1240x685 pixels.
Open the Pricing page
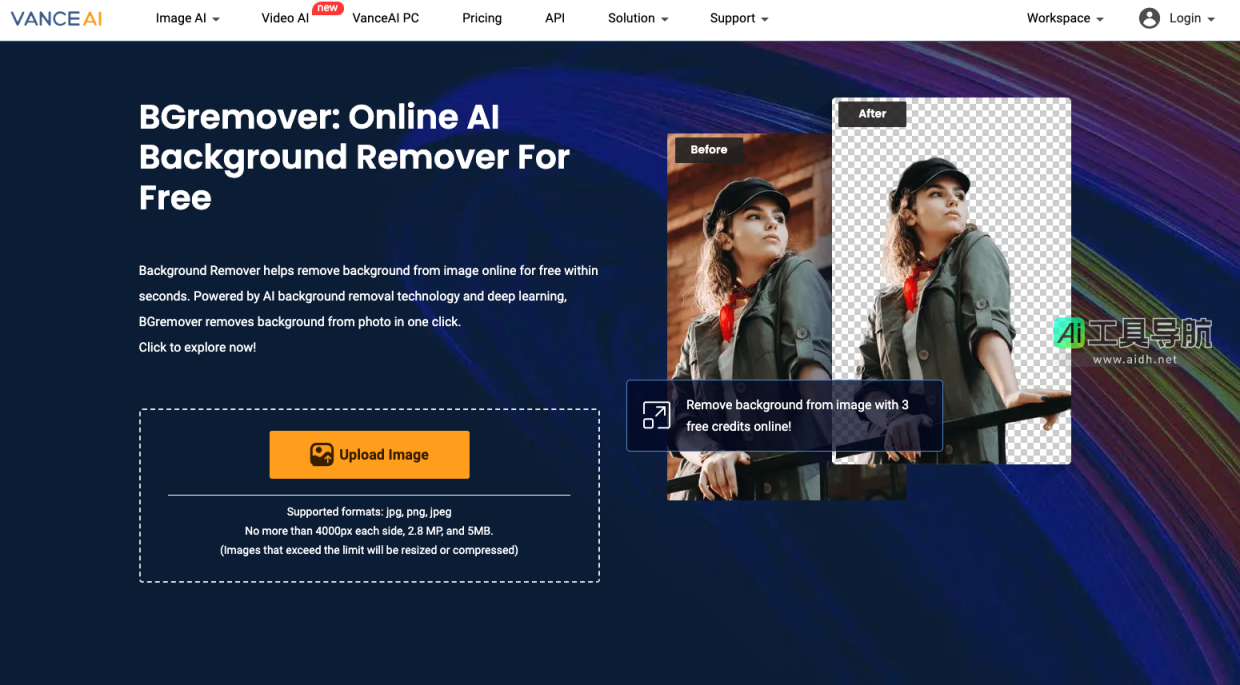click(x=482, y=18)
